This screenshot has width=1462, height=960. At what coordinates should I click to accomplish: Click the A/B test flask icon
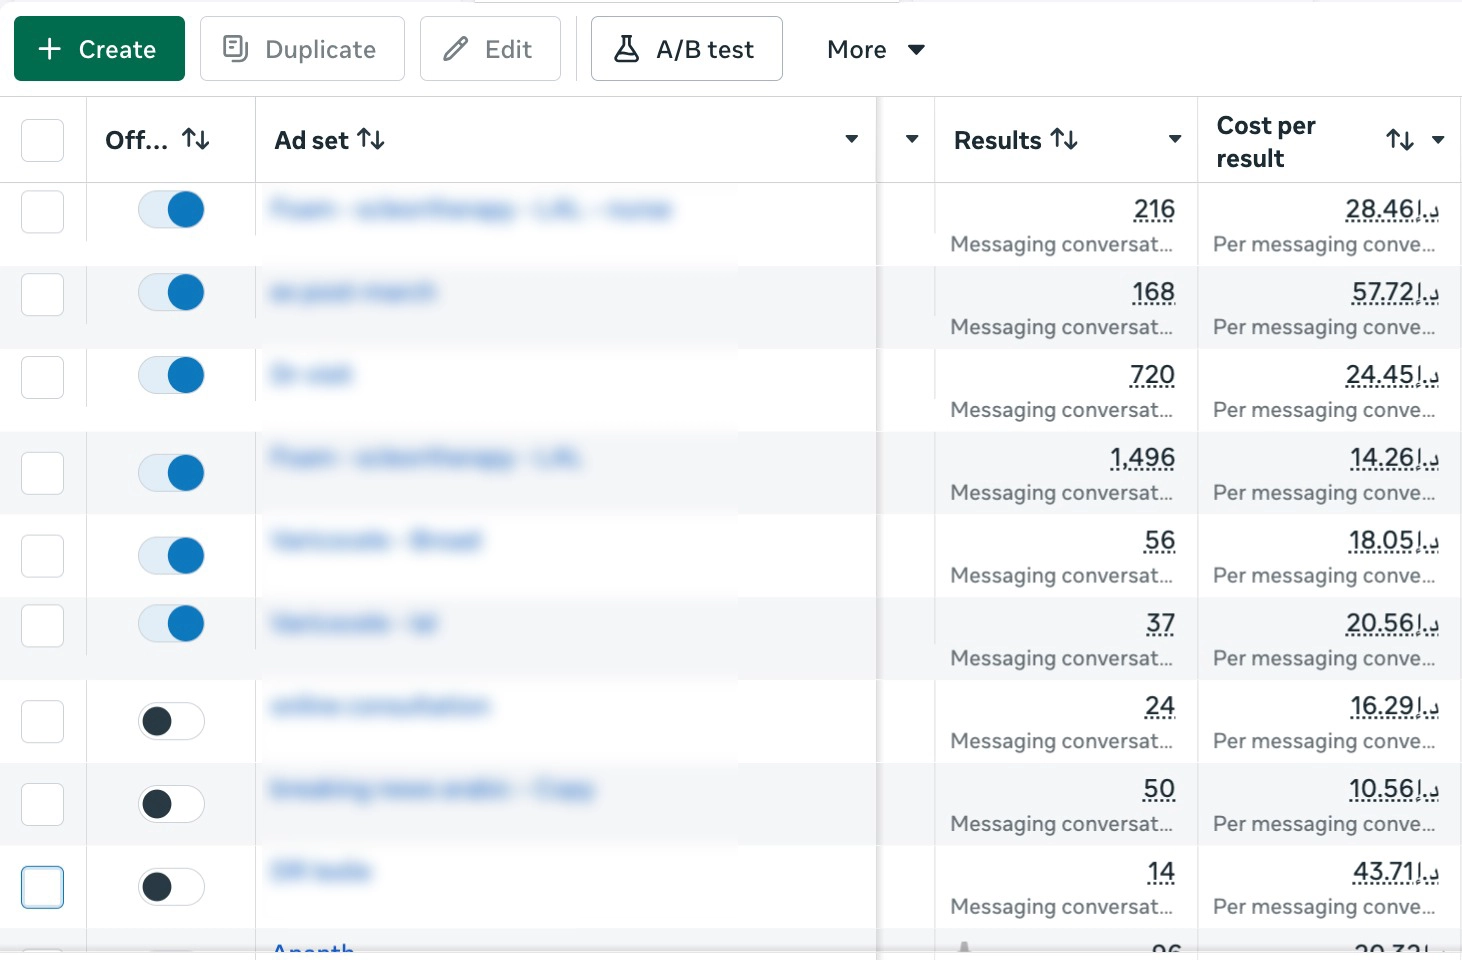627,49
